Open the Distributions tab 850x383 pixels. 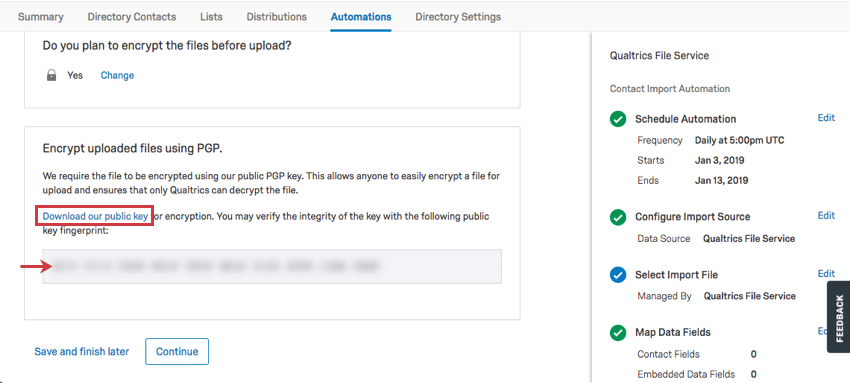(276, 17)
